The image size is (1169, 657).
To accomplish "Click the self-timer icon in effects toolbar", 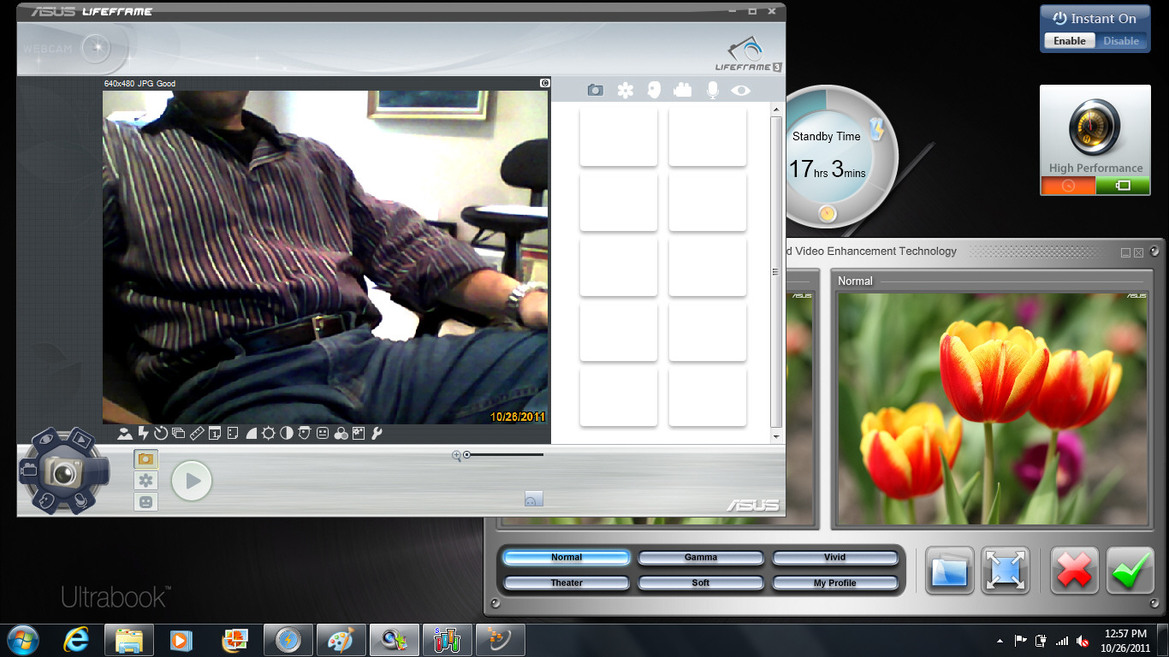I will click(161, 433).
